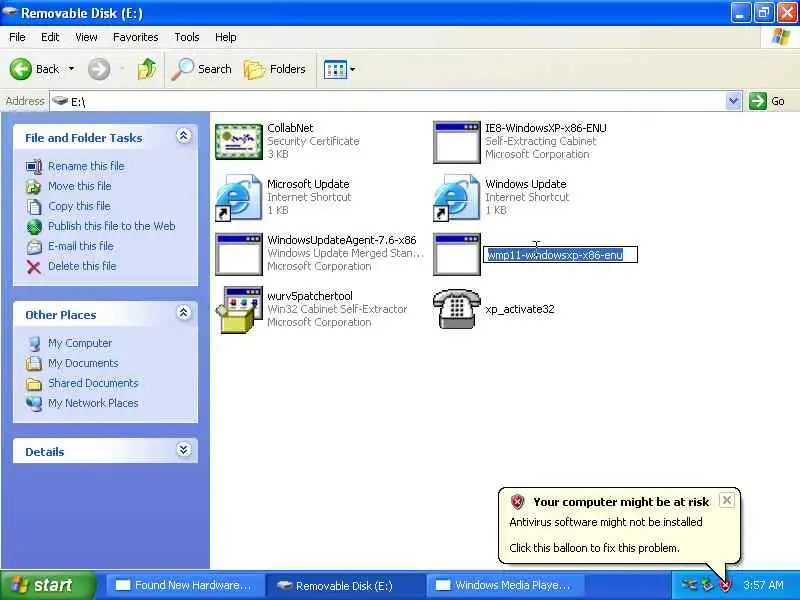Viewport: 800px width, 600px height.
Task: Select the wurv5patchertool file name
Action: click(310, 296)
